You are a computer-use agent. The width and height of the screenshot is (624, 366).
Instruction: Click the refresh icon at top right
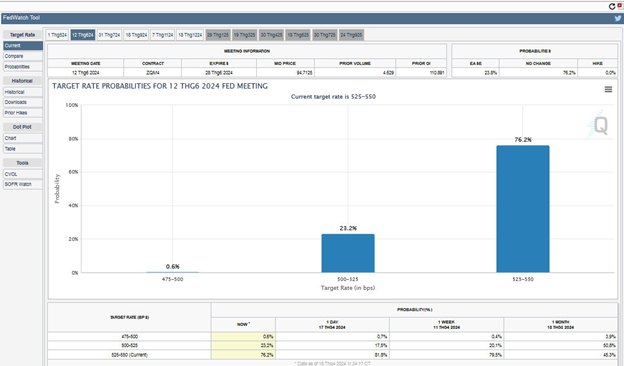tap(612, 6)
